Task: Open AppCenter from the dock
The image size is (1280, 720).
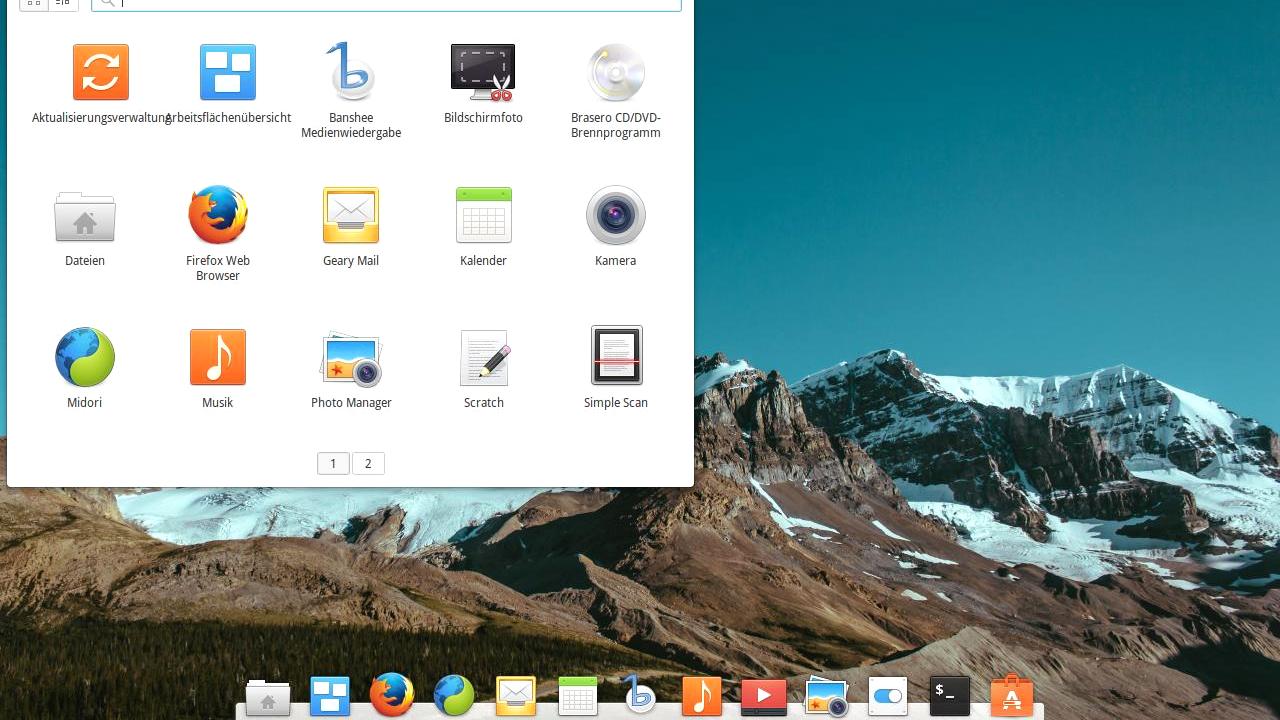Action: point(1011,694)
